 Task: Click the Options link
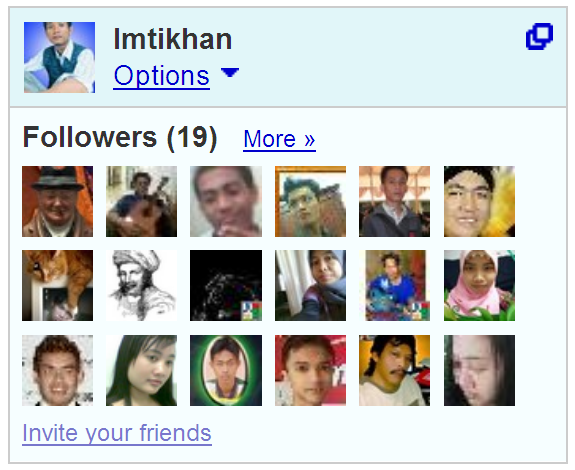tap(162, 76)
